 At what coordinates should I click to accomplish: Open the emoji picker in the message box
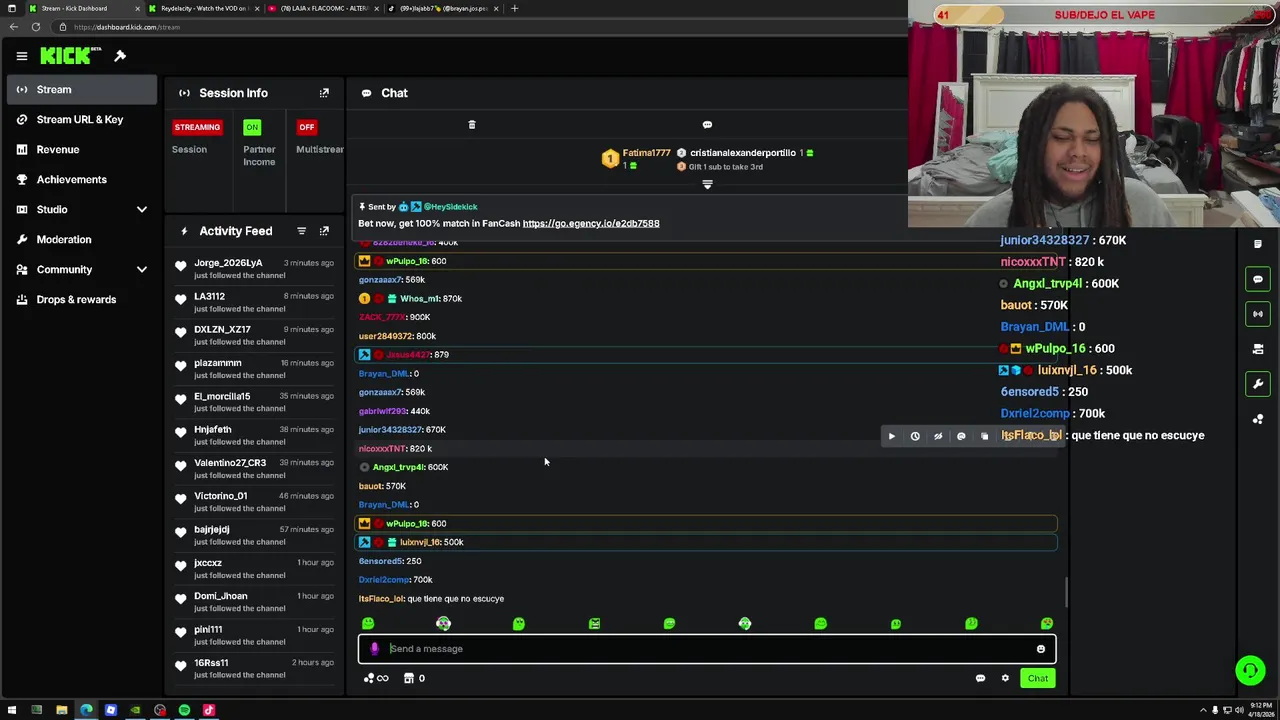(1041, 649)
